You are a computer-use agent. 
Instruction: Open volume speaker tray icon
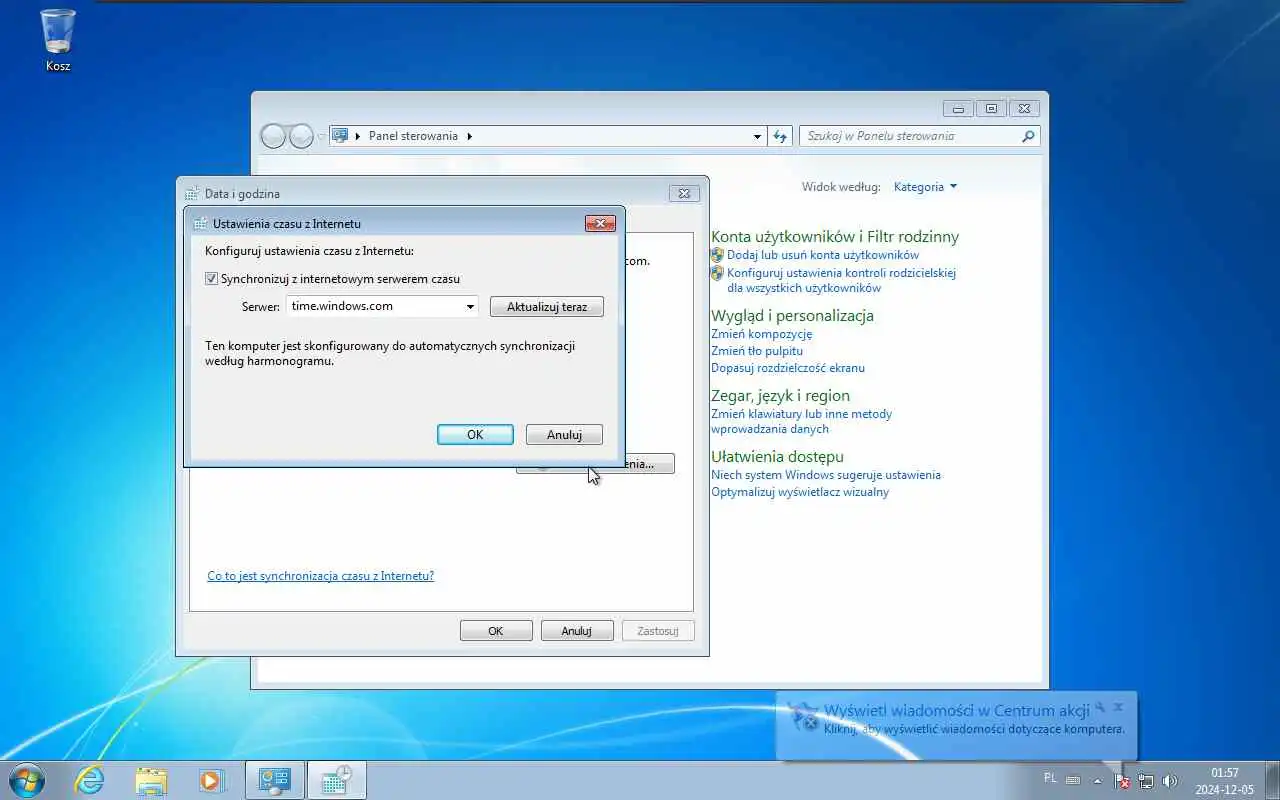[1170, 780]
